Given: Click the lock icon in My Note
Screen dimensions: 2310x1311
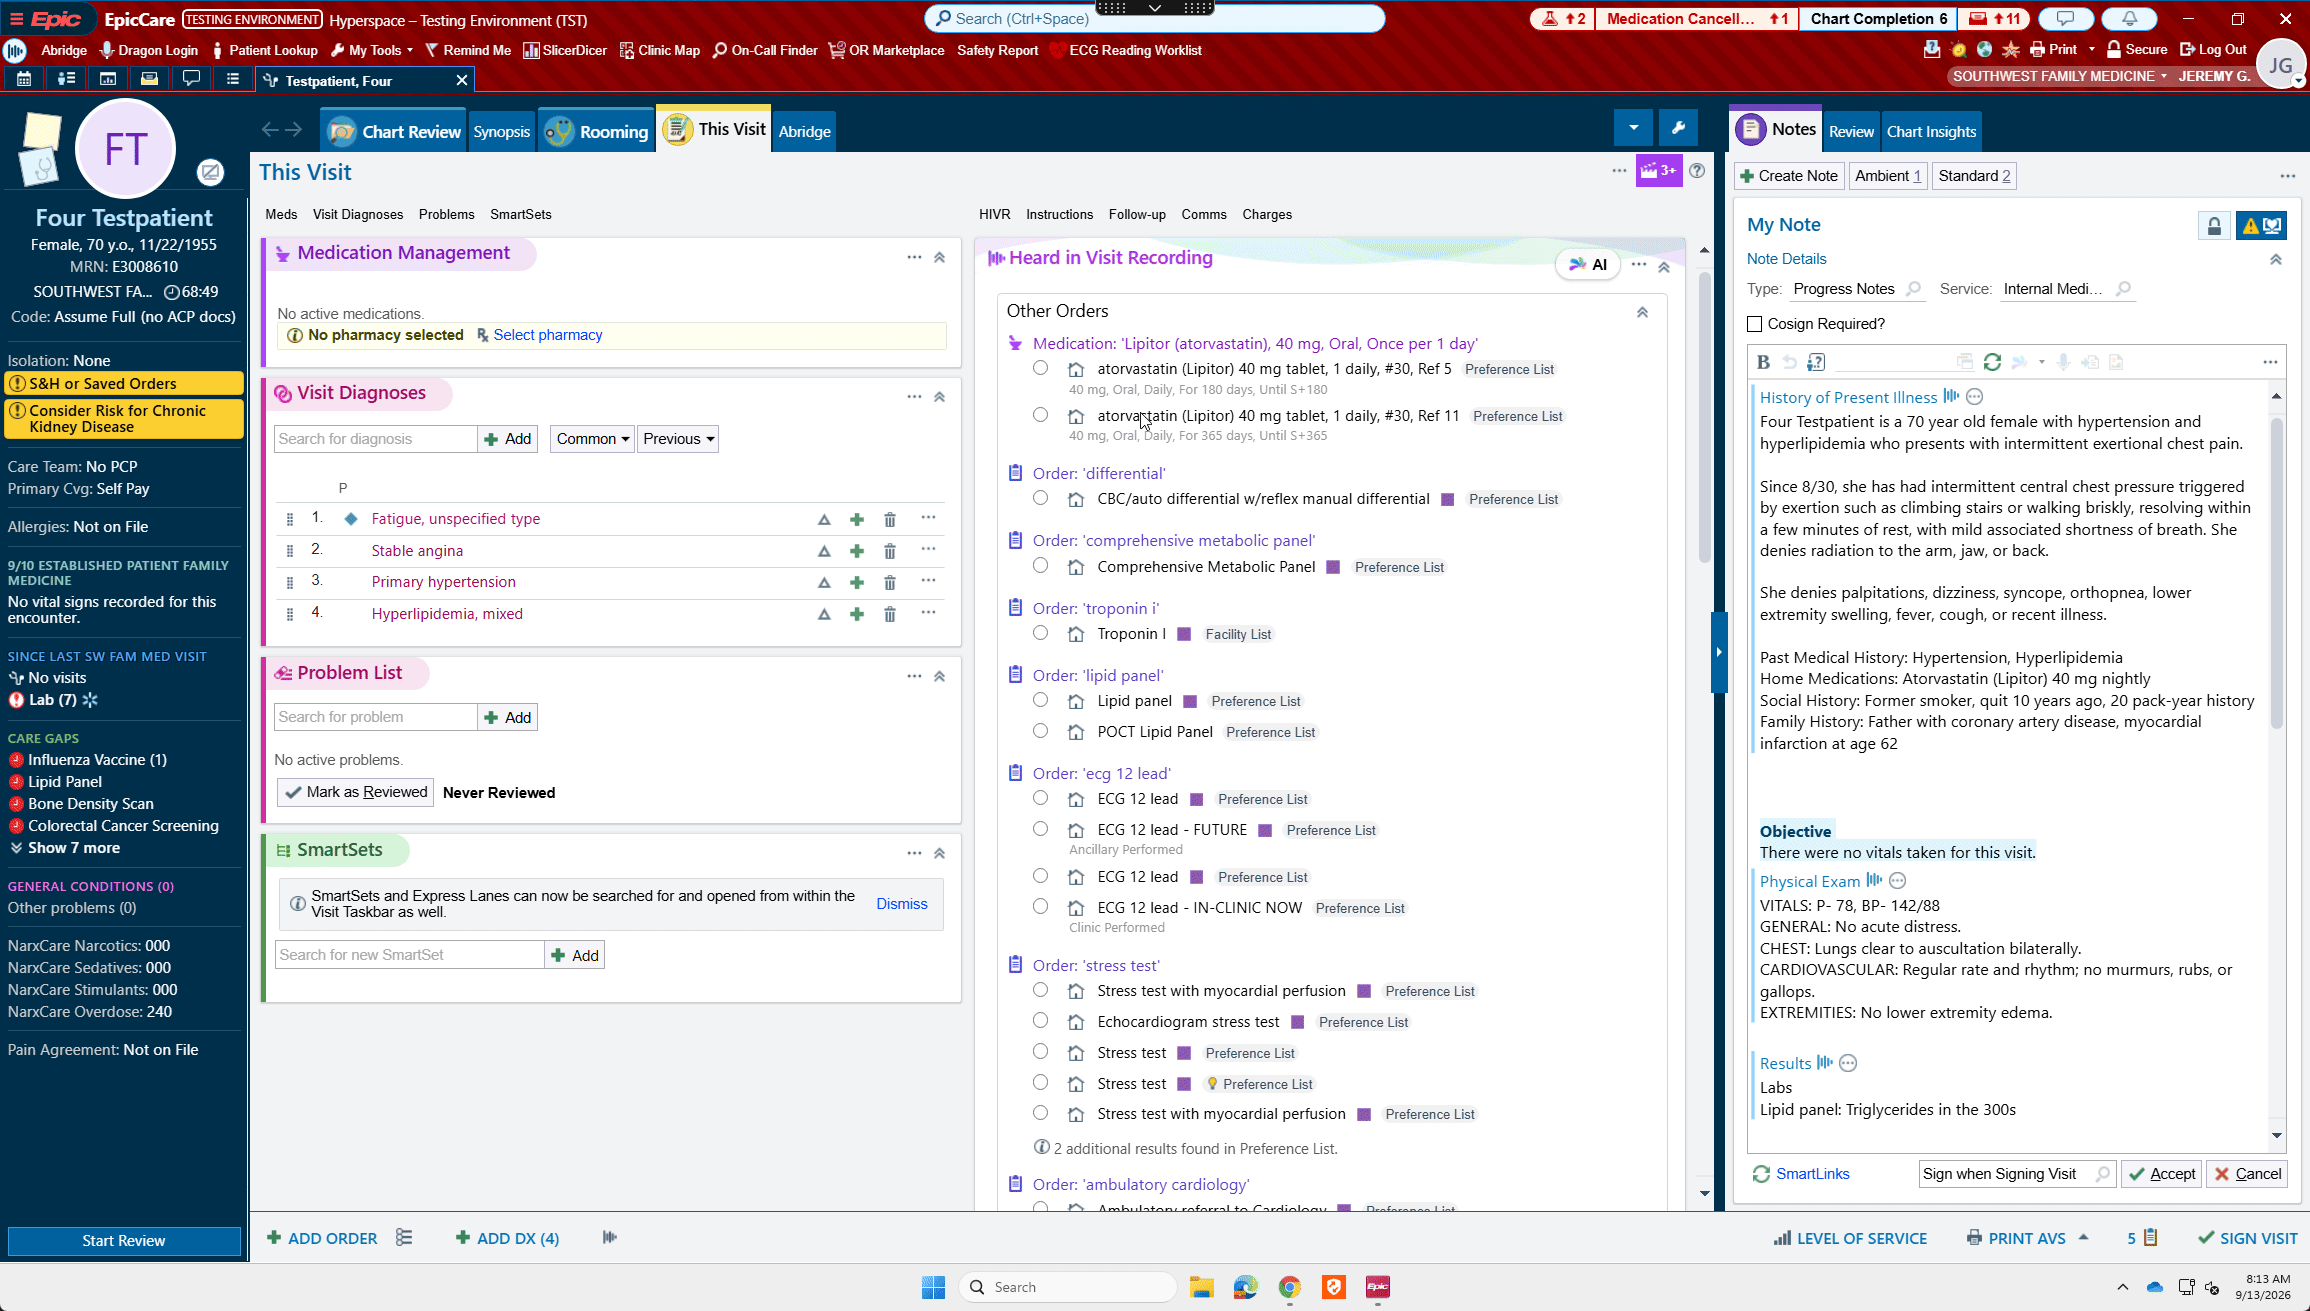Looking at the screenshot, I should click(x=2214, y=226).
